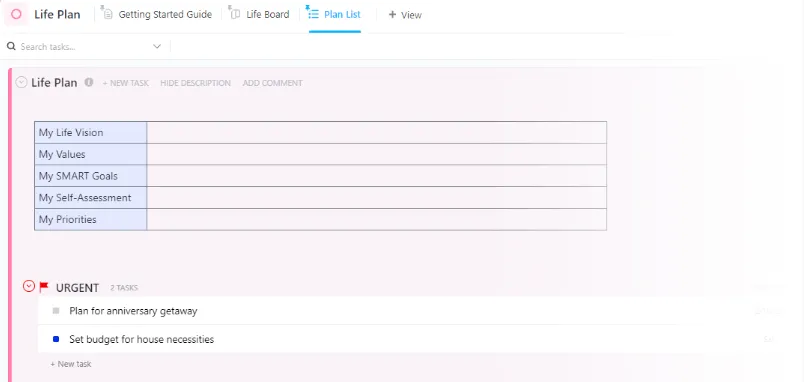The image size is (804, 382).
Task: Toggle blue status square of budget task
Action: pos(56,339)
